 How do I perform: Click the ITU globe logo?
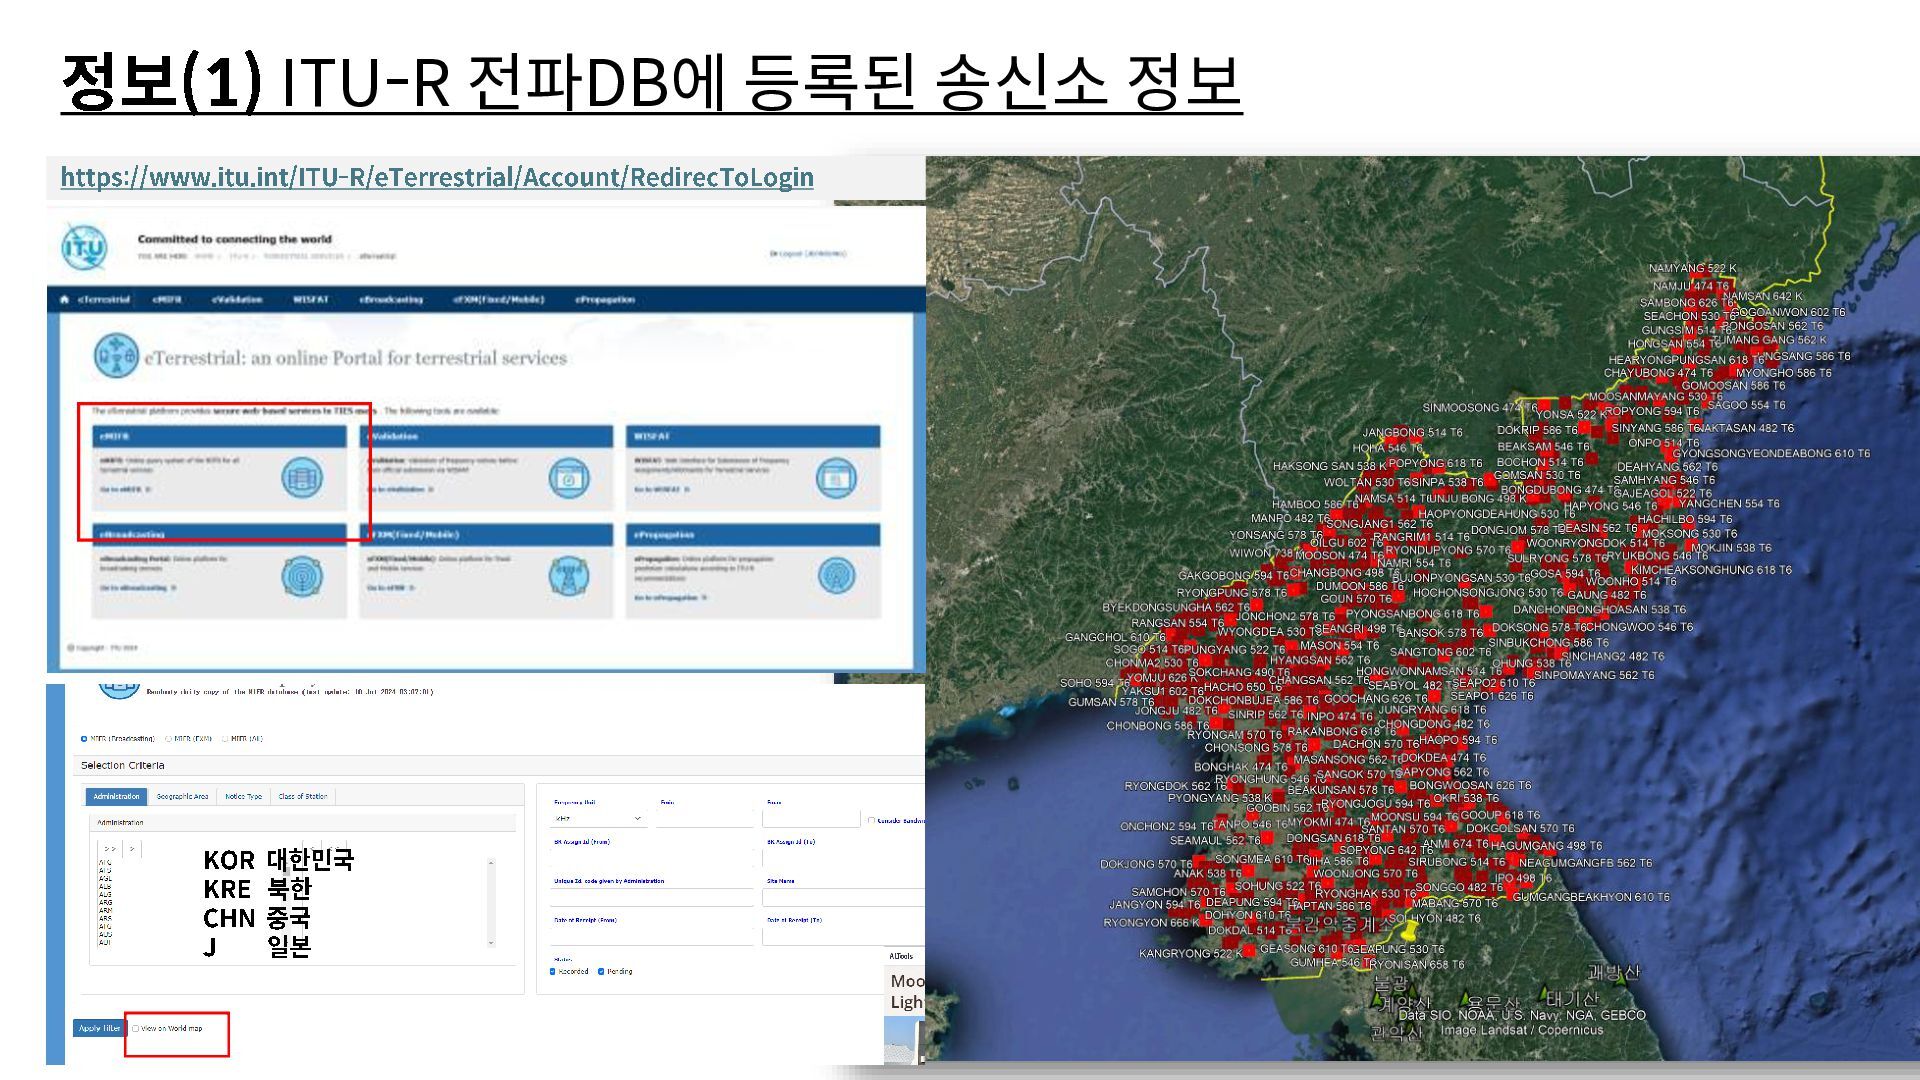(84, 248)
